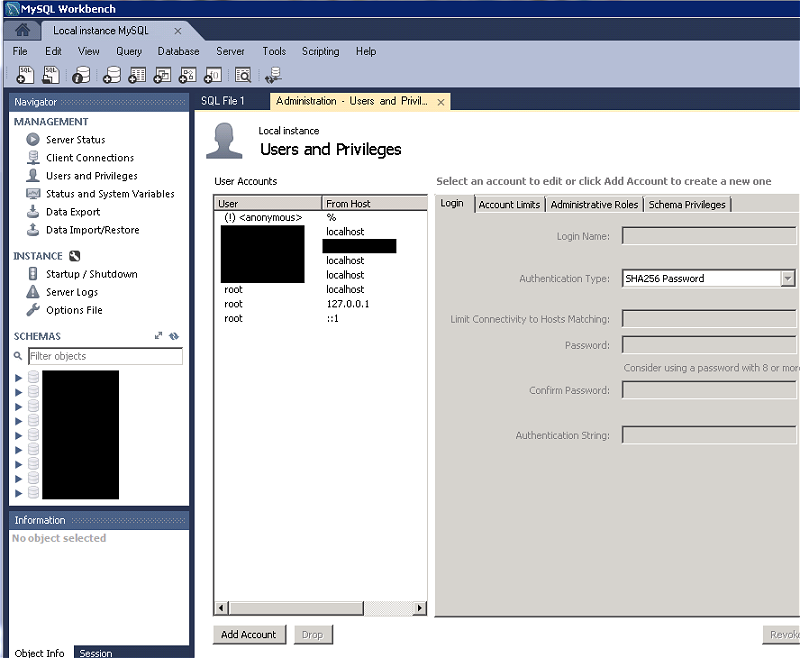Go to the Workbench home screen tab
The image size is (800, 658).
click(x=22, y=31)
